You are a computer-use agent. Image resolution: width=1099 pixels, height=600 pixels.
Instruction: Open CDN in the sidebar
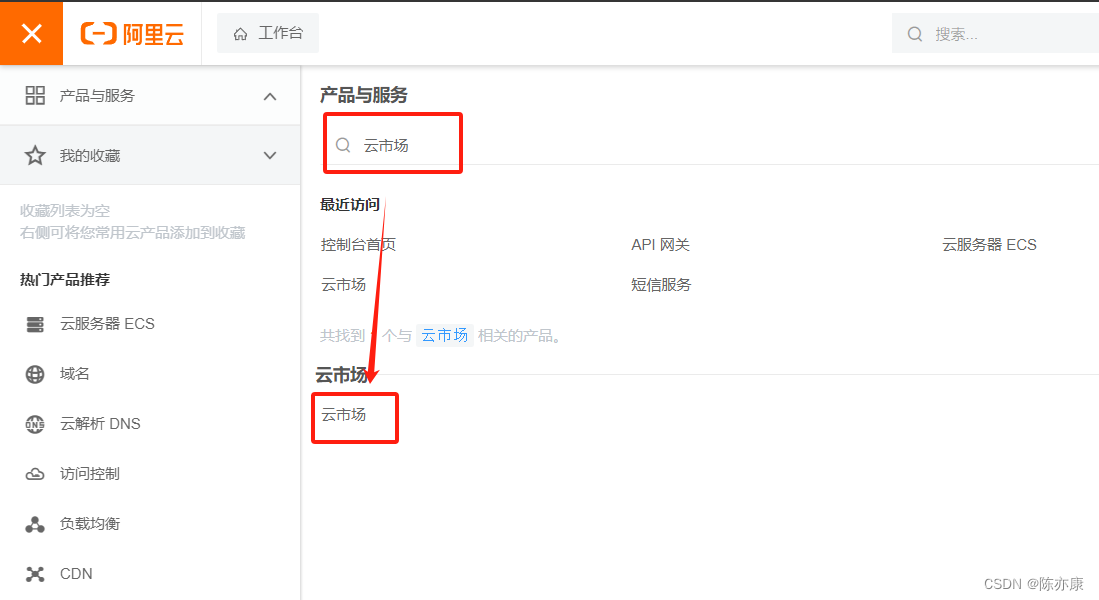tap(76, 573)
